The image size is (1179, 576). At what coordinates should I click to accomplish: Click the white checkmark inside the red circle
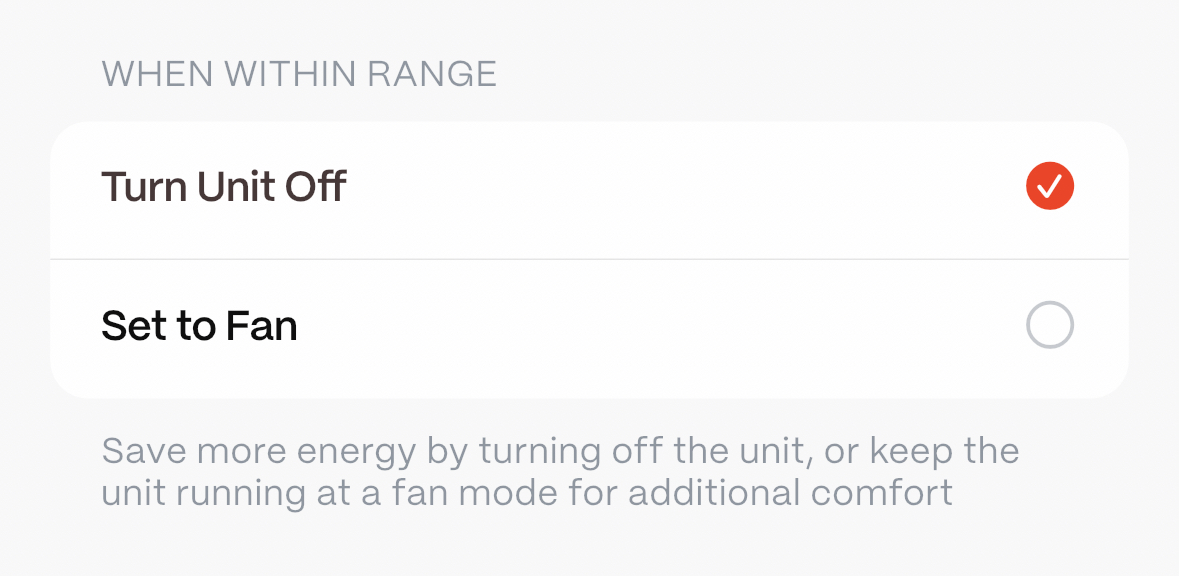pyautogui.click(x=1049, y=186)
